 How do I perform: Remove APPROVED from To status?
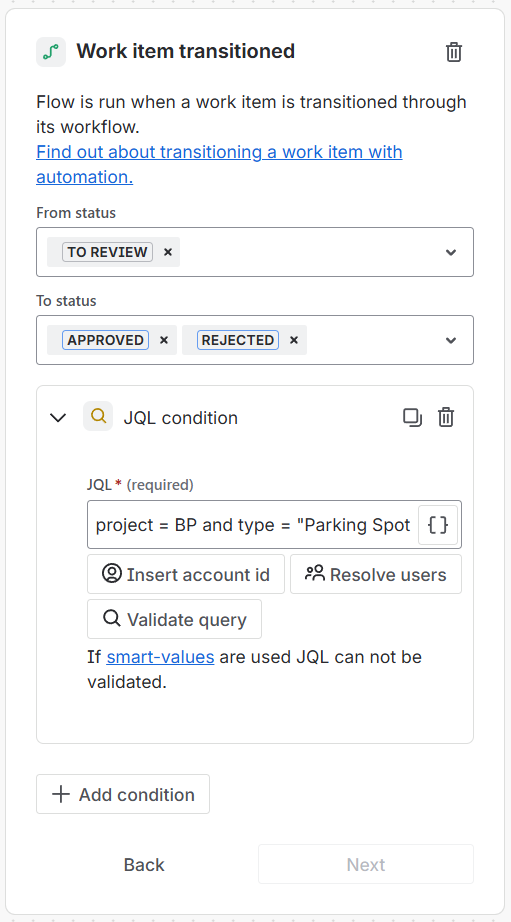[x=164, y=340]
